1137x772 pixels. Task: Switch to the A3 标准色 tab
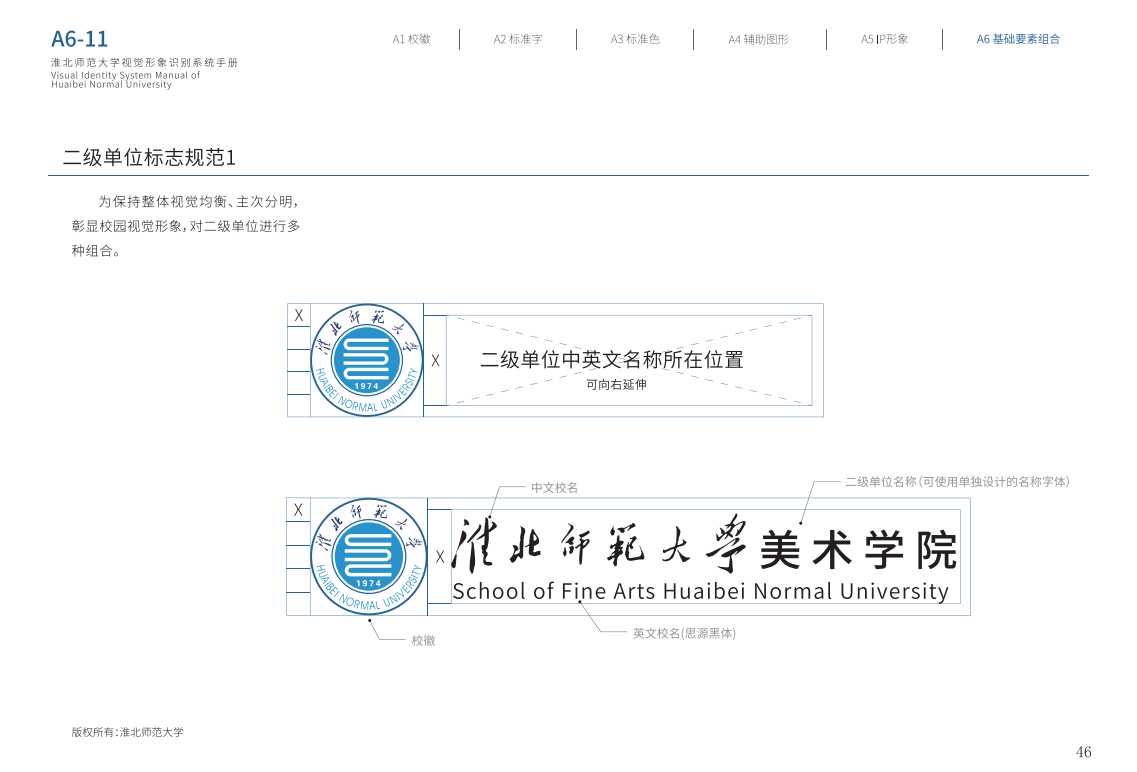click(635, 39)
